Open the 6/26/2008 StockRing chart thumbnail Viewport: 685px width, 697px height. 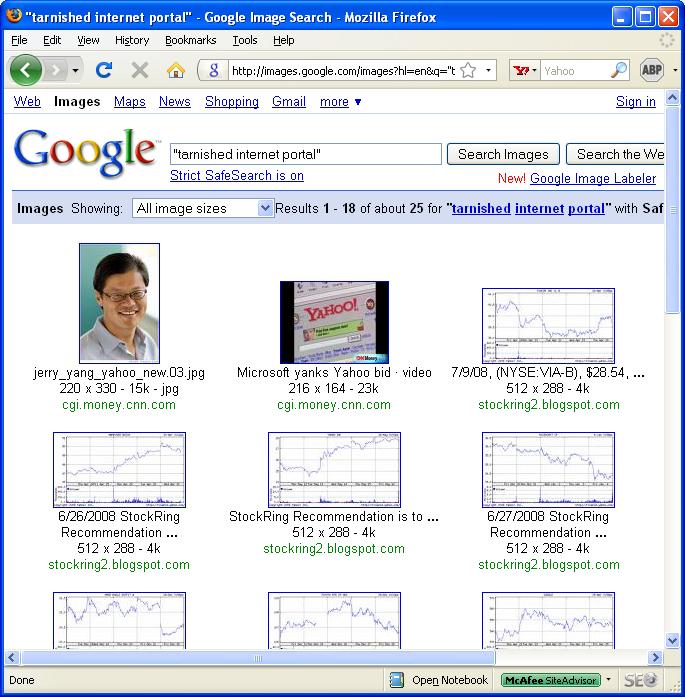(x=119, y=470)
